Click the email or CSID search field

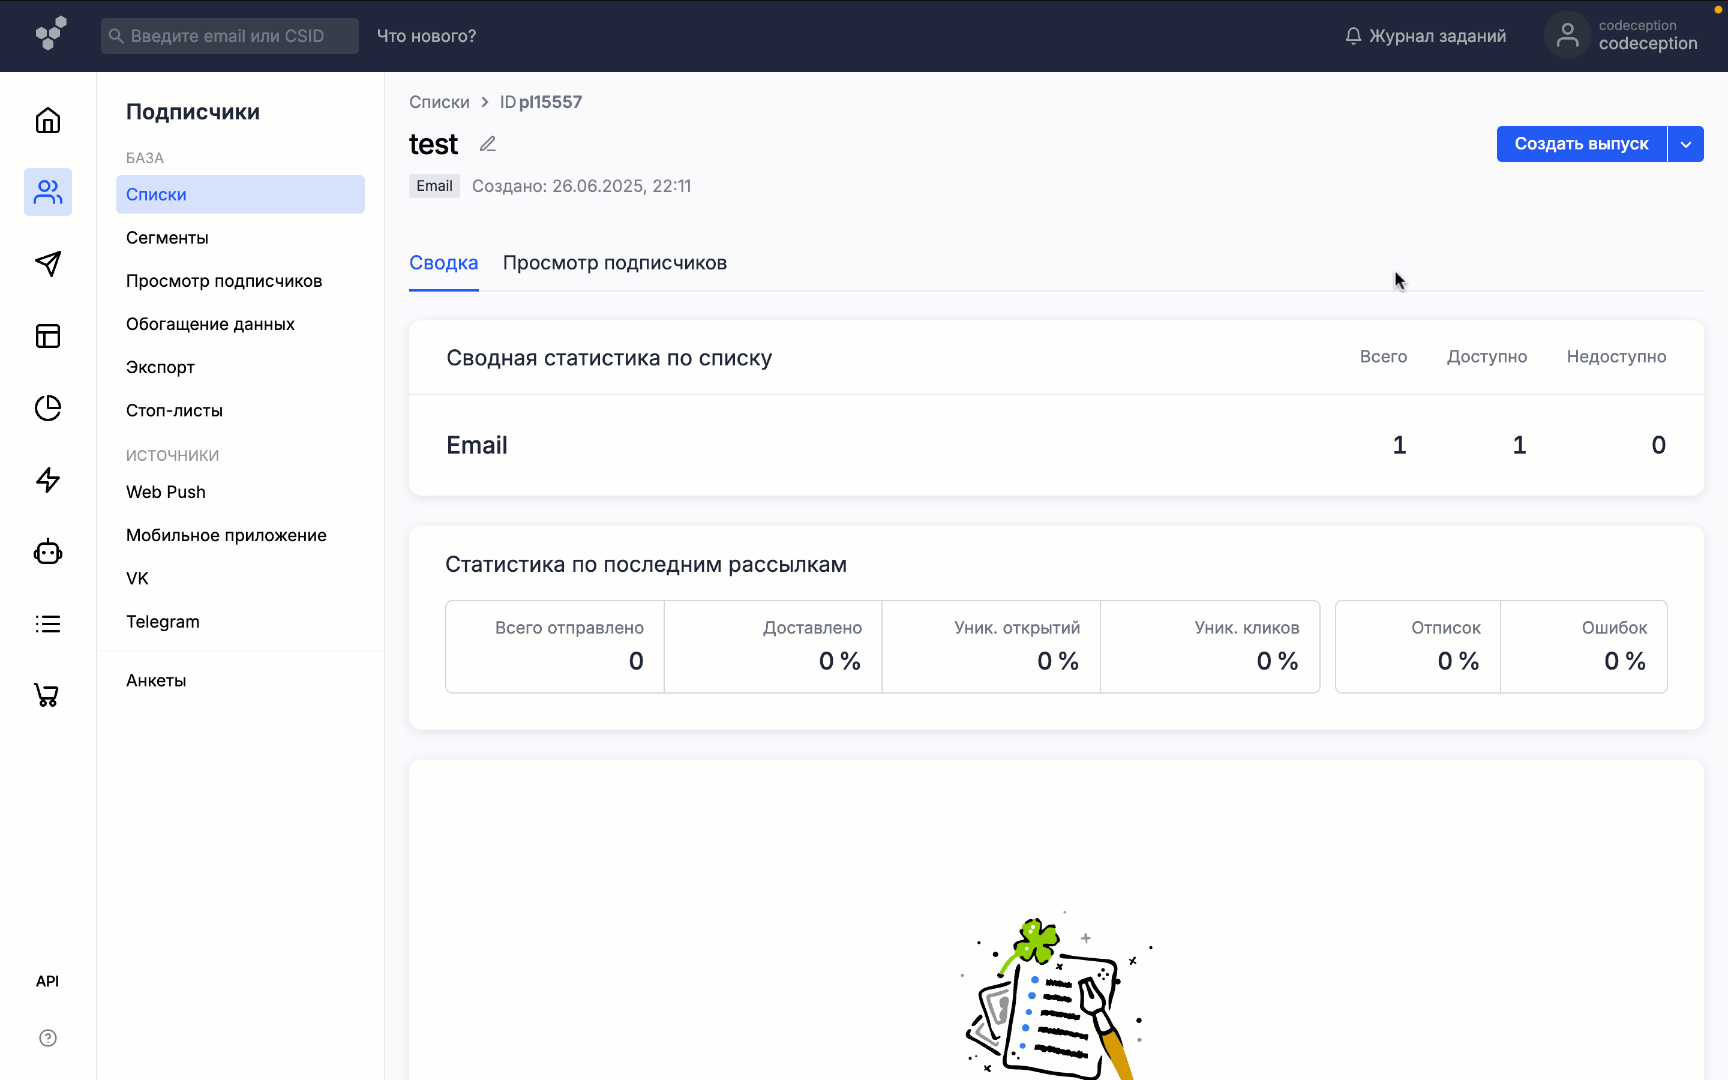(x=229, y=35)
